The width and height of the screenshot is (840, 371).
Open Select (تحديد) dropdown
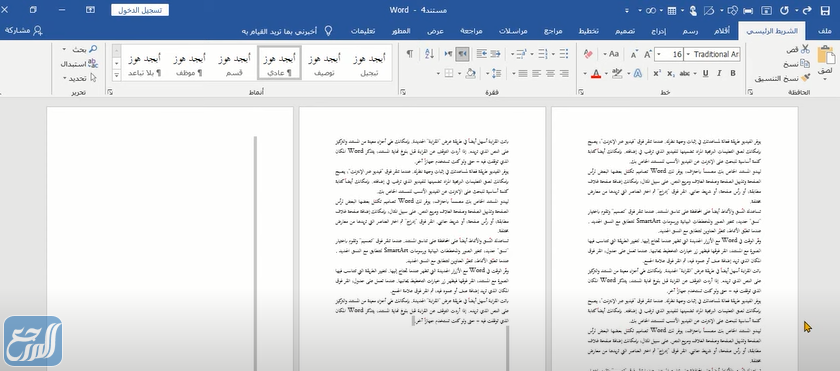79,78
